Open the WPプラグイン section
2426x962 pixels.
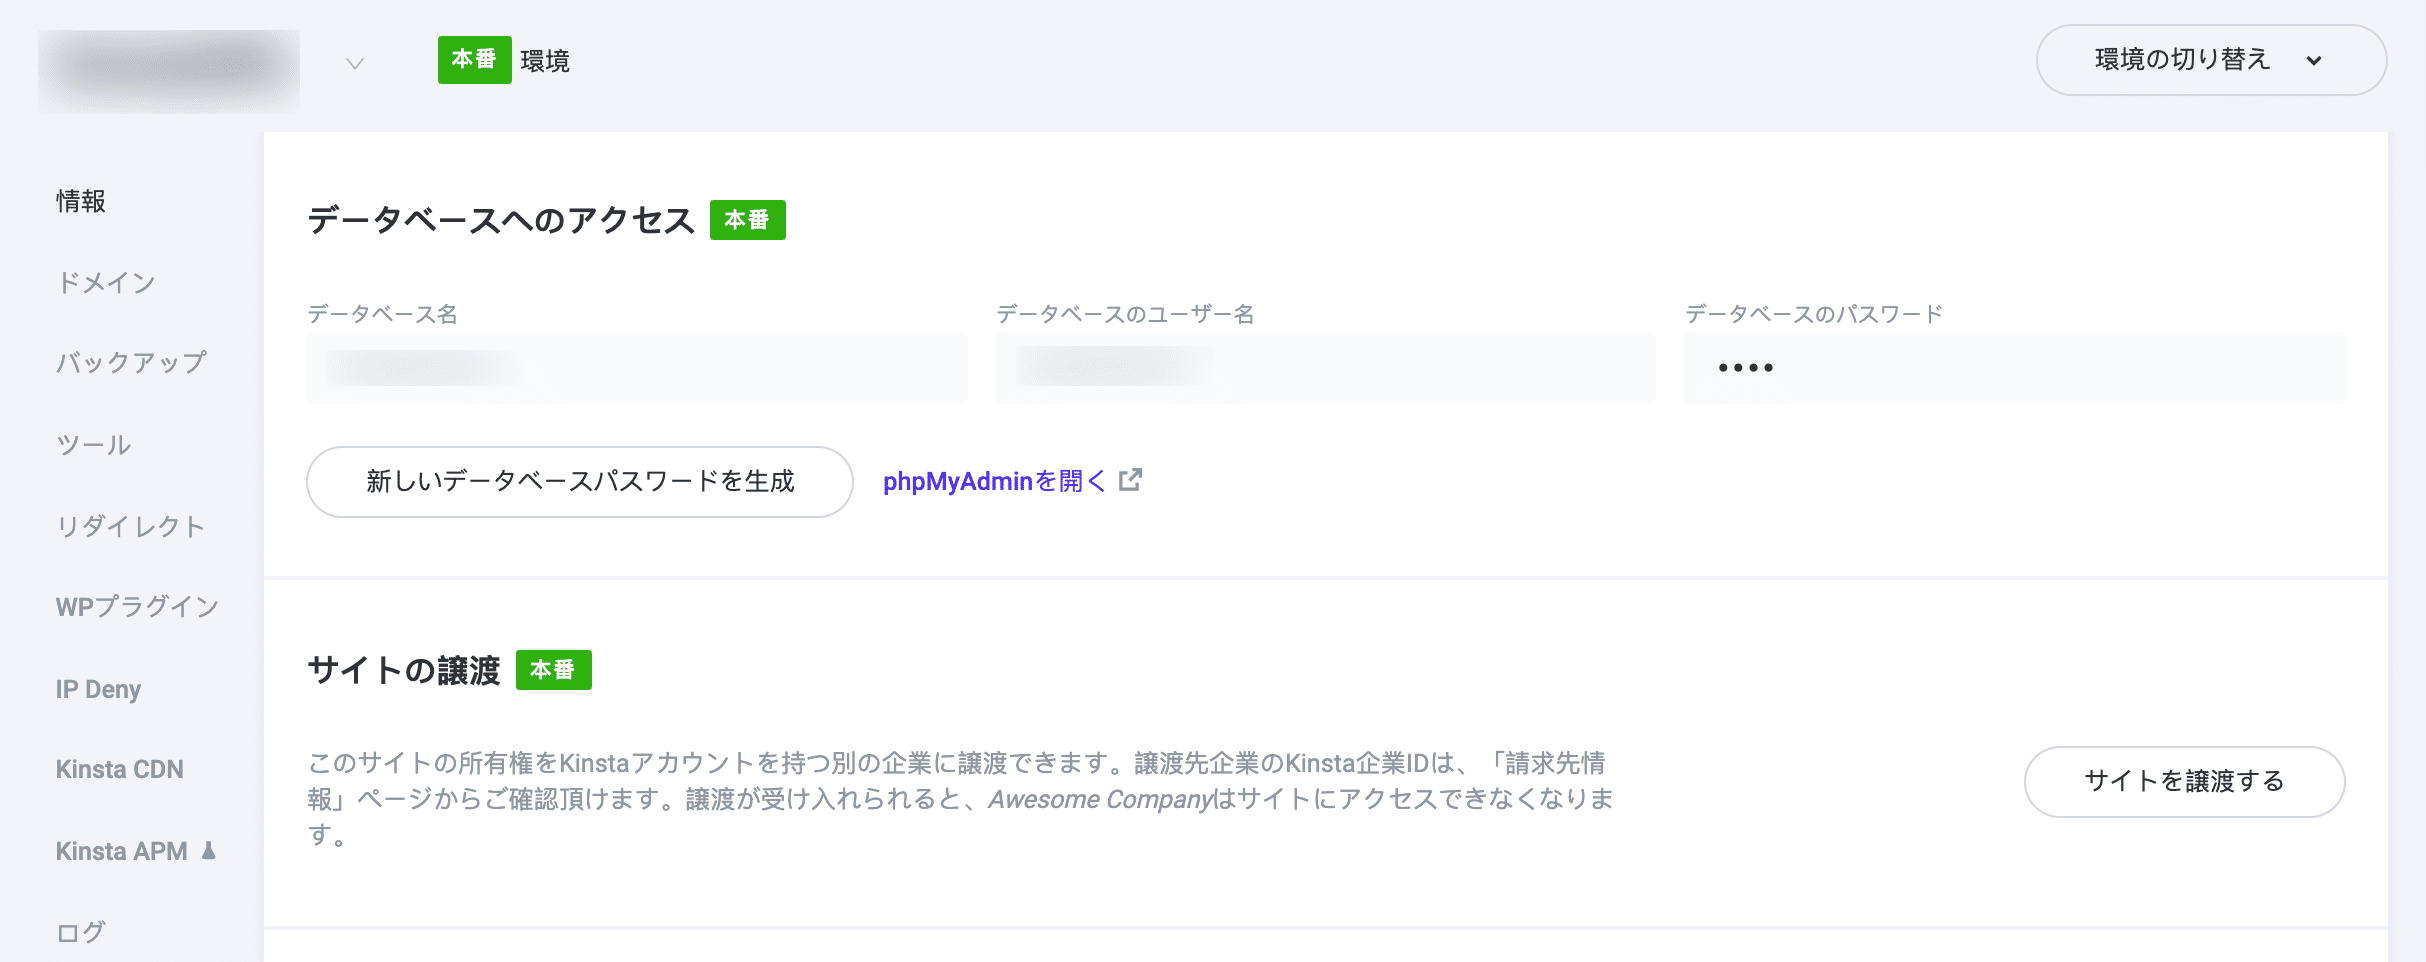click(x=137, y=607)
